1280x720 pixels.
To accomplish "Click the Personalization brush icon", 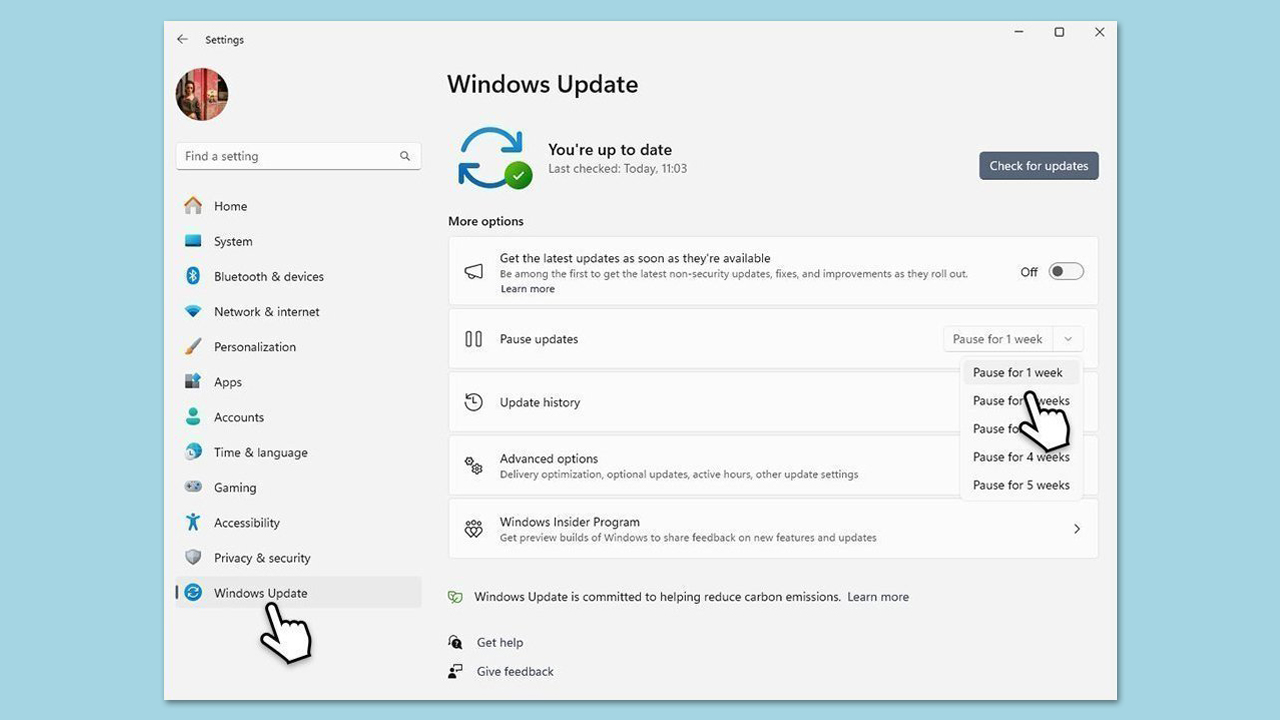I will pos(193,346).
